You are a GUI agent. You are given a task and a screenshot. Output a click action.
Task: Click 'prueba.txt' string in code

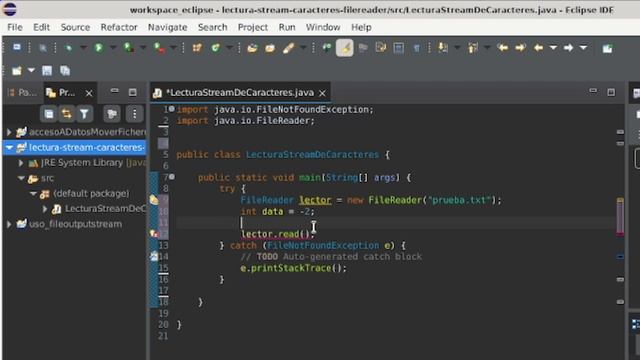click(x=459, y=200)
